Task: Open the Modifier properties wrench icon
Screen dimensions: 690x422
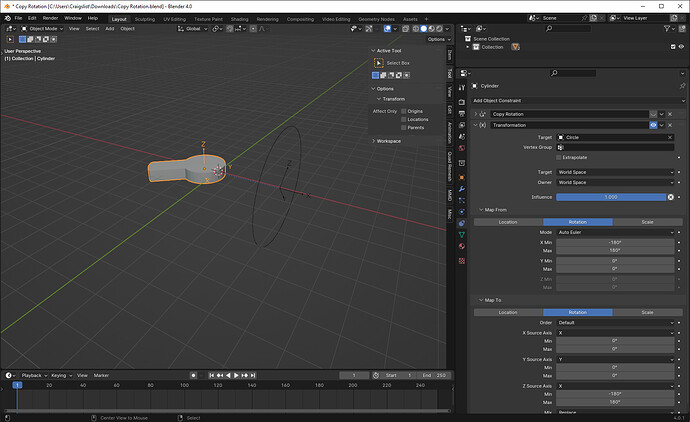Action: click(x=462, y=189)
